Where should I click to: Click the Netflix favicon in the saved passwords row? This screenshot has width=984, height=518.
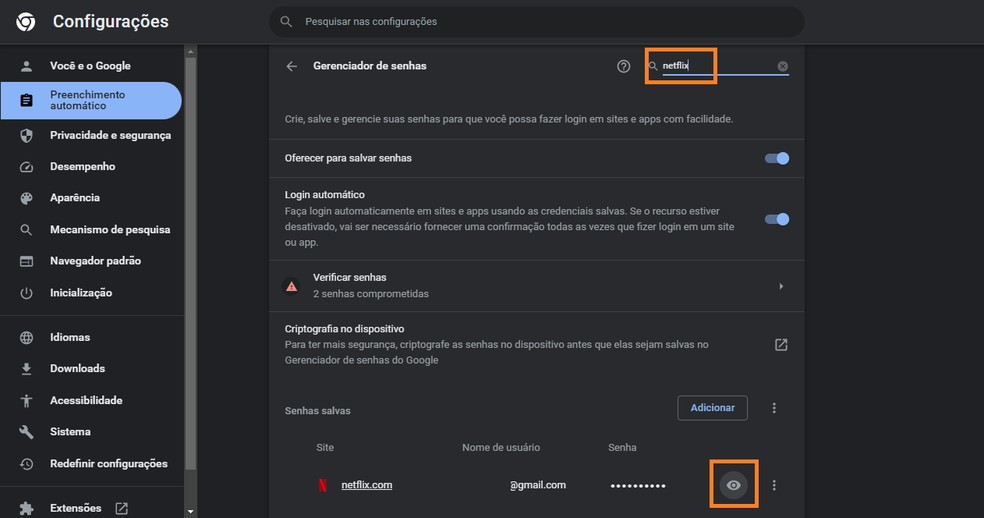(x=323, y=485)
